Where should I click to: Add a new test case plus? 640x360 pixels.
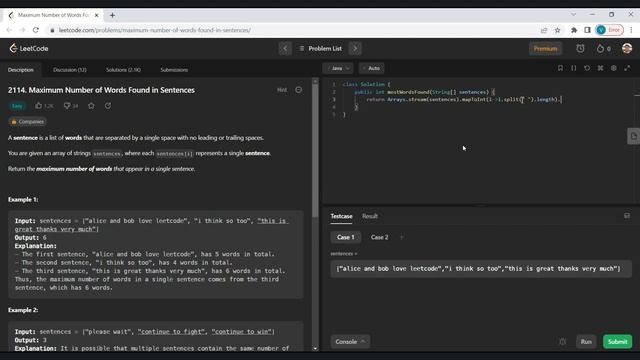(402, 237)
